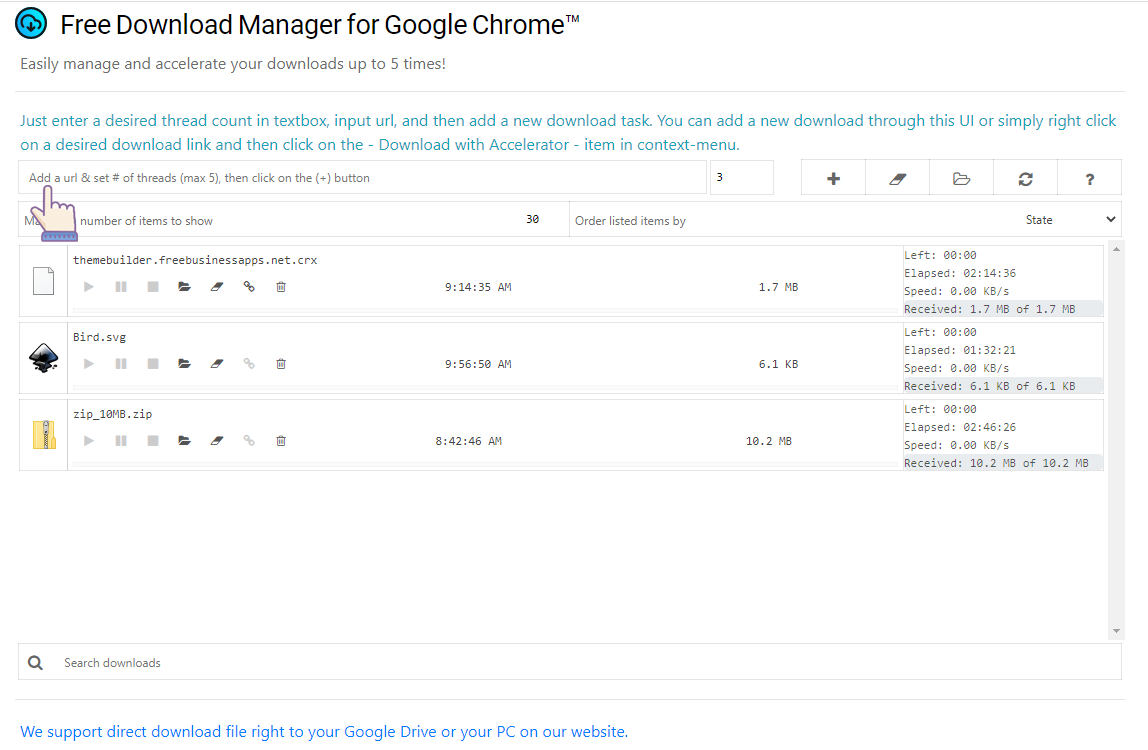The image size is (1148, 750).
Task: Click the link icon for zip_10MB.zip
Action: click(249, 441)
